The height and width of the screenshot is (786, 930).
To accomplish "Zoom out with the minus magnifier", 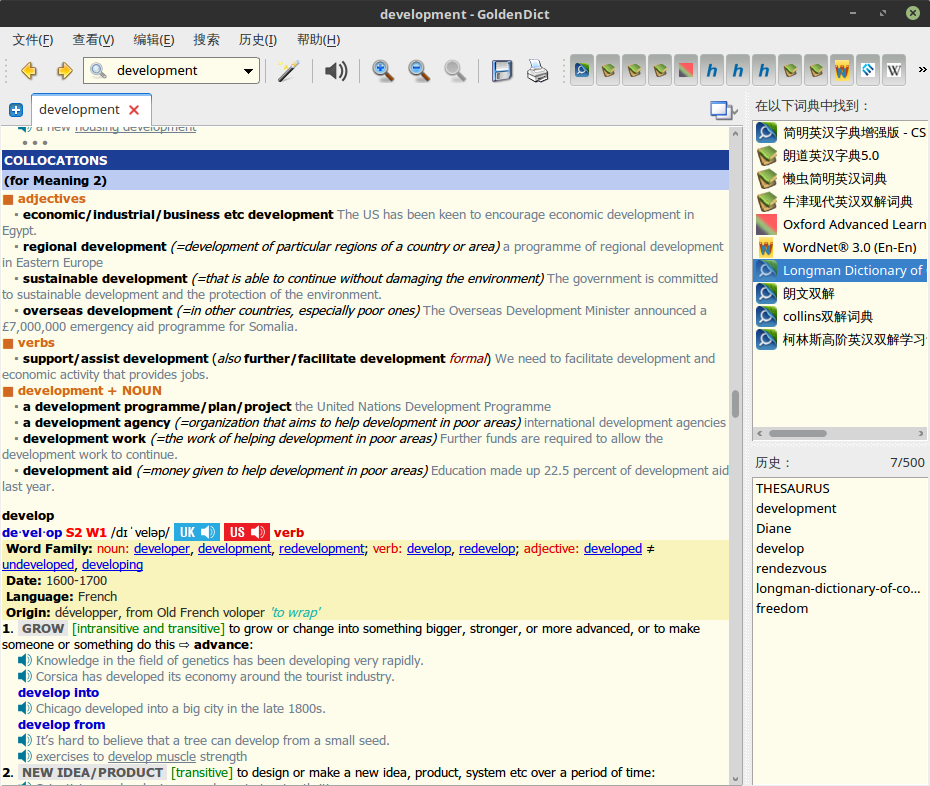I will click(418, 71).
